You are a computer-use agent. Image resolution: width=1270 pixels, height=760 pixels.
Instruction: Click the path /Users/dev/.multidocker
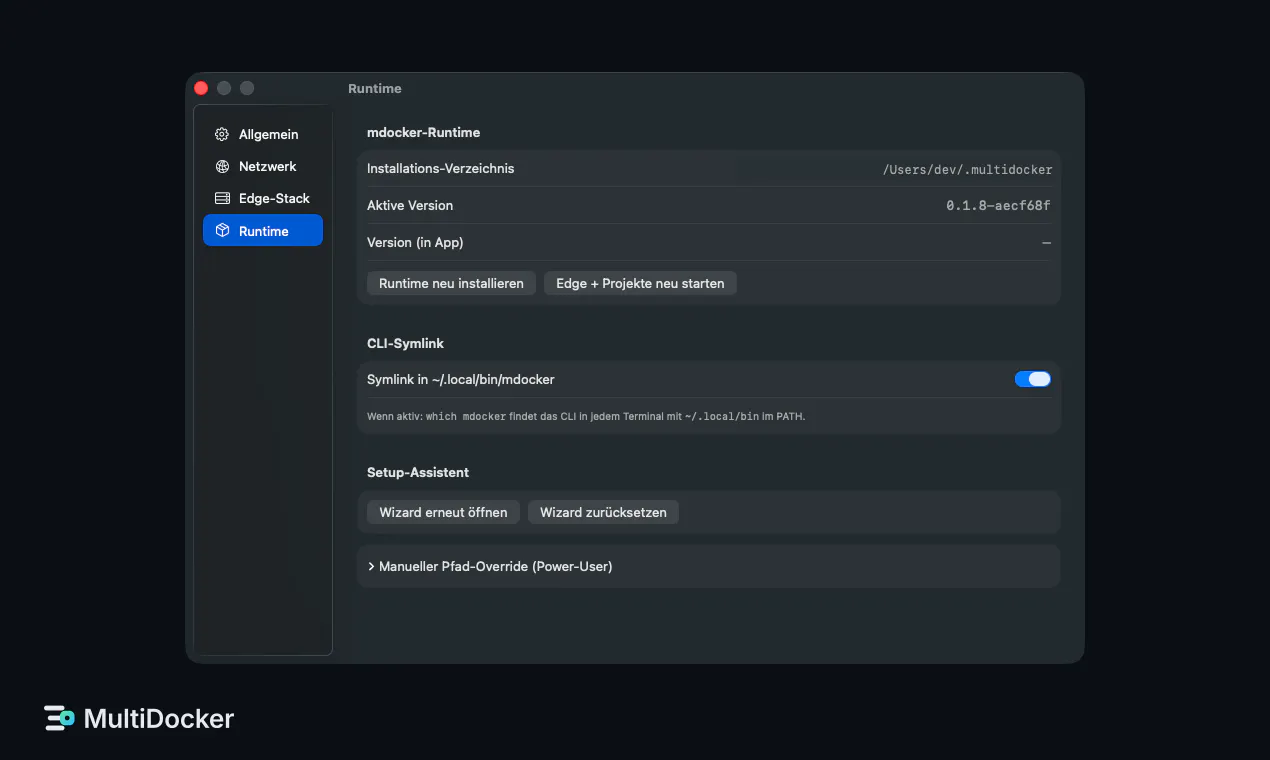click(x=967, y=170)
